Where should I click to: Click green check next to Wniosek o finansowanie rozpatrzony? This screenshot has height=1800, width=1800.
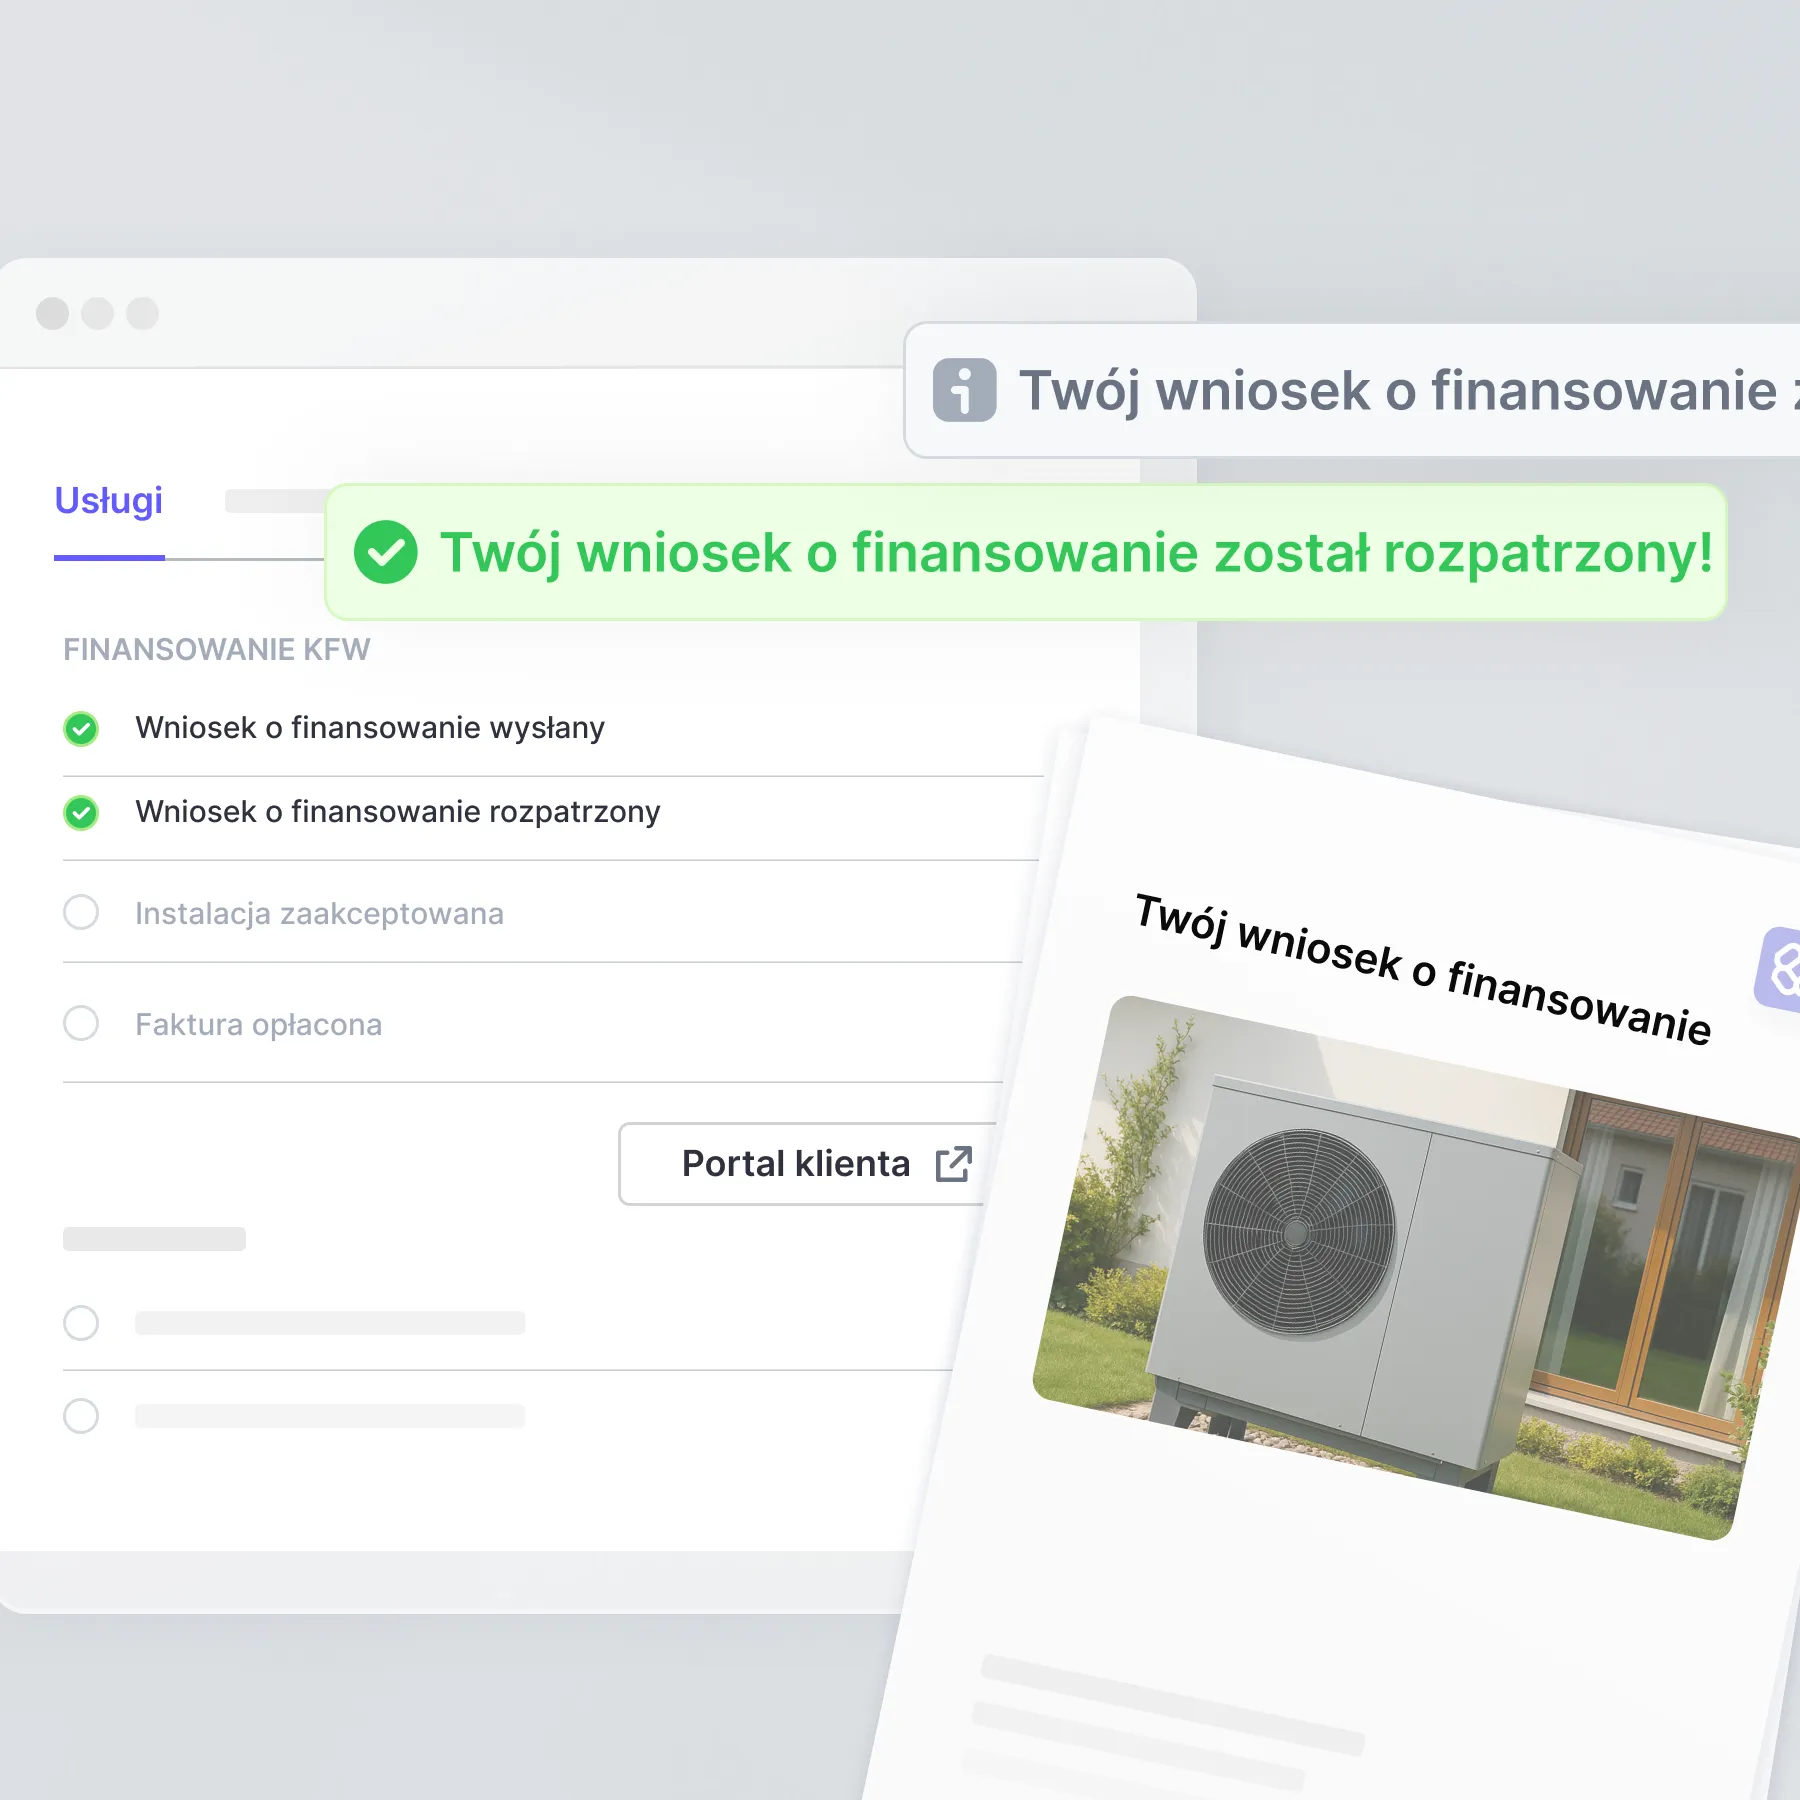coord(81,813)
